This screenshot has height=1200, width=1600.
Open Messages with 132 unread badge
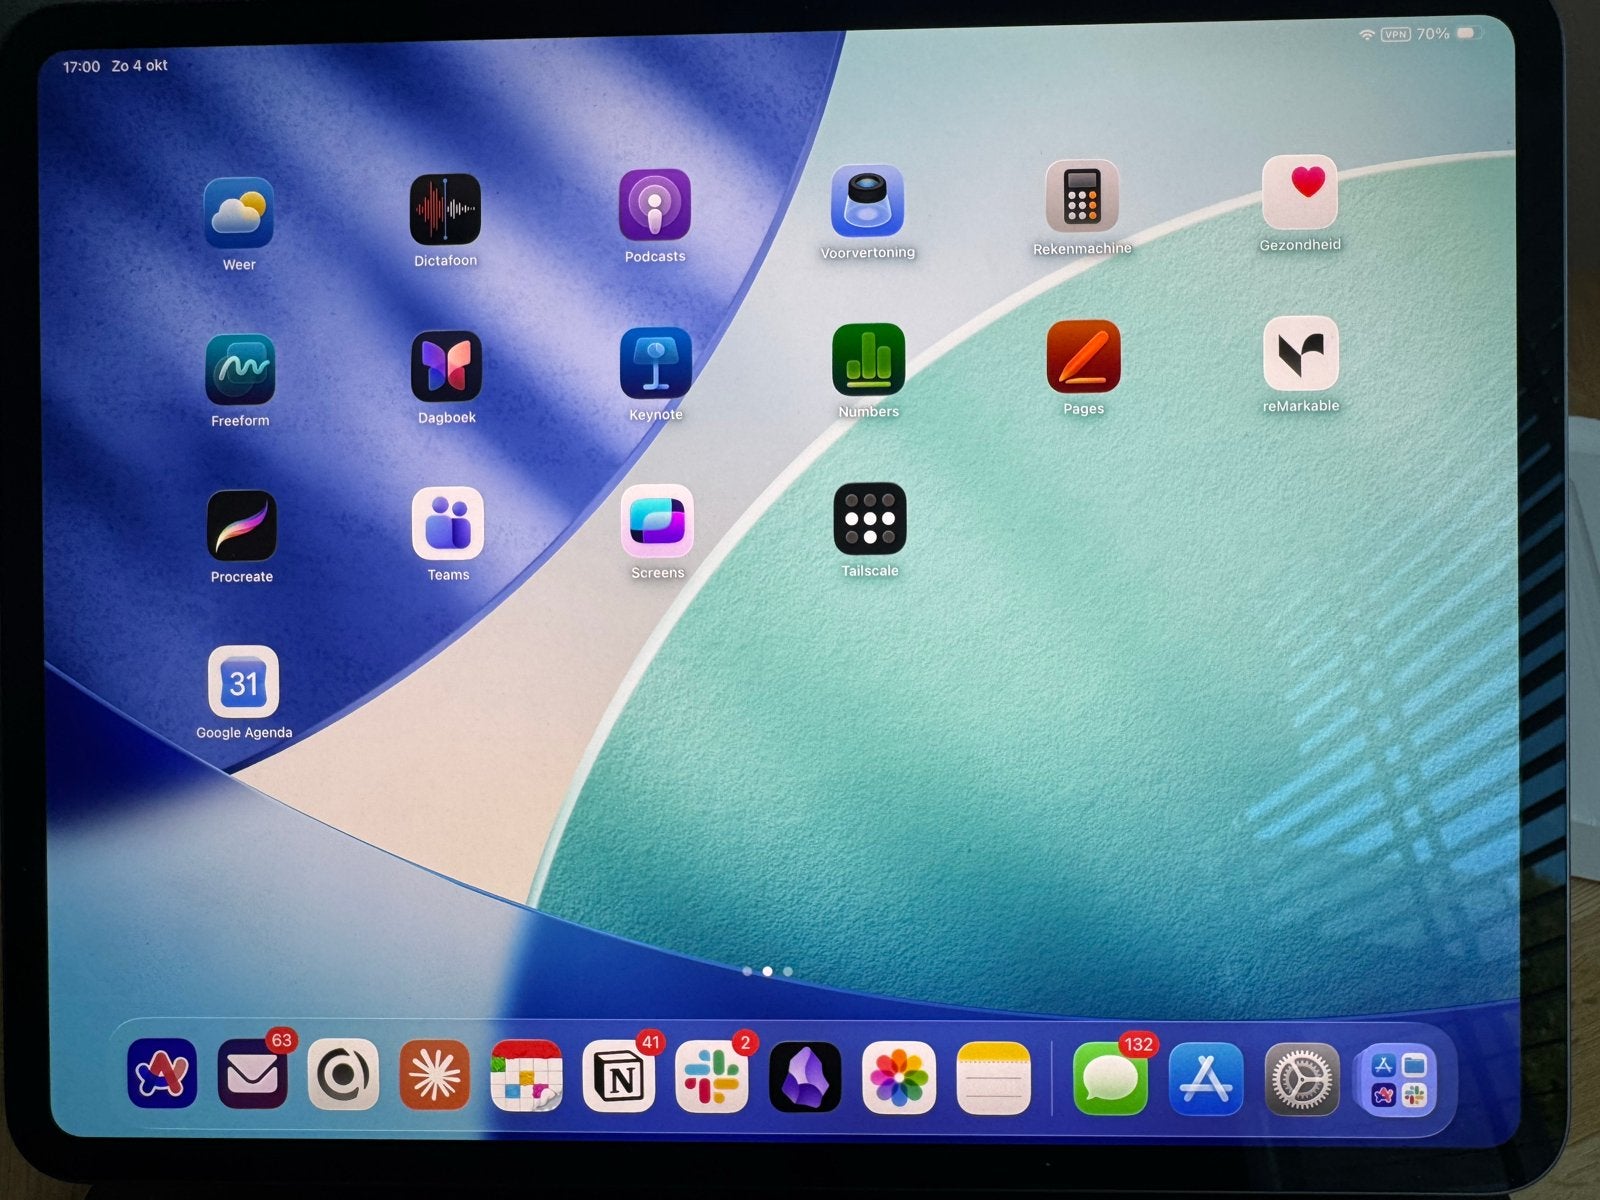click(x=1110, y=1079)
